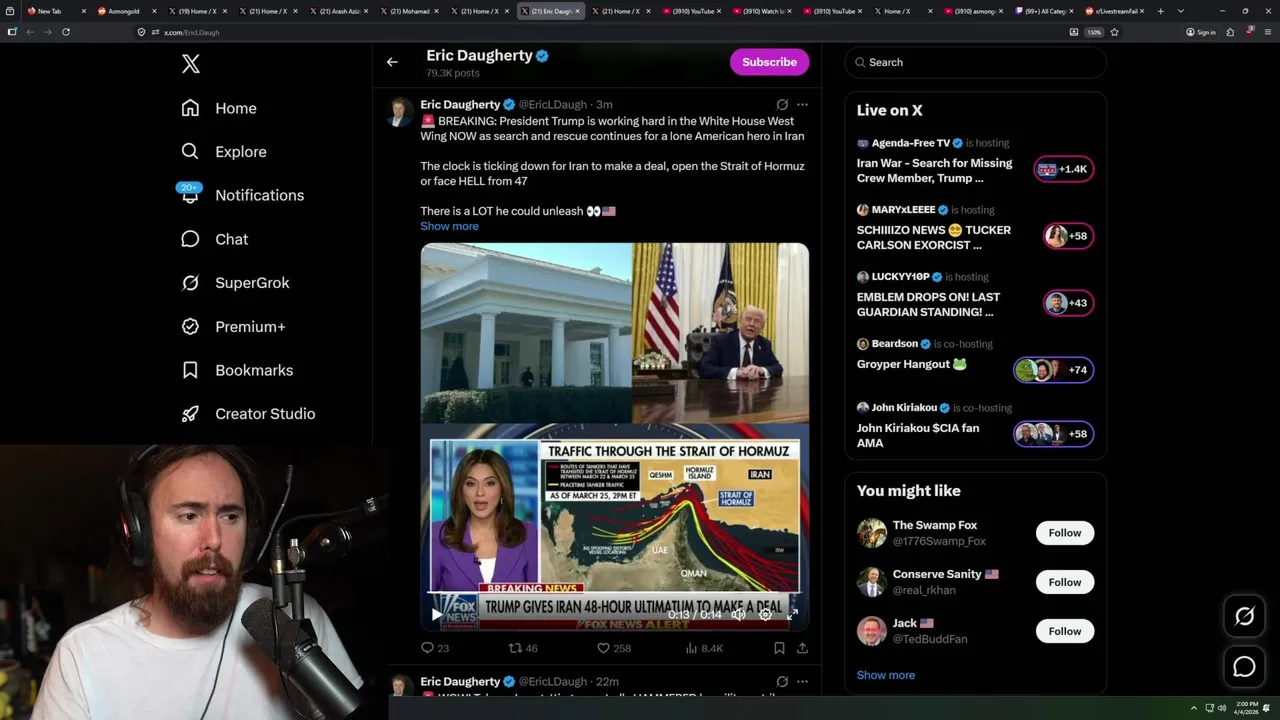This screenshot has height=720, width=1280.
Task: Switch to the r/LivestreamFail browser tab
Action: tap(1114, 11)
